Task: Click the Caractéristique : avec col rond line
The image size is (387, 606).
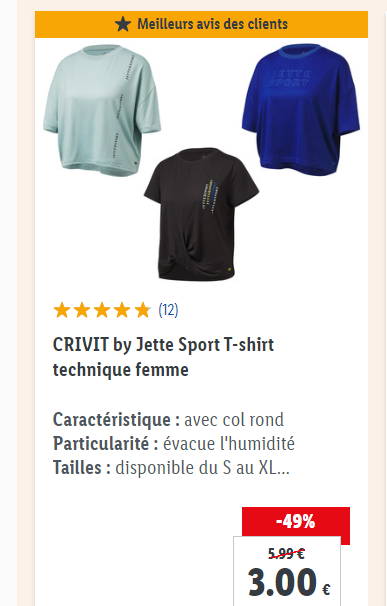Action: [x=168, y=420]
